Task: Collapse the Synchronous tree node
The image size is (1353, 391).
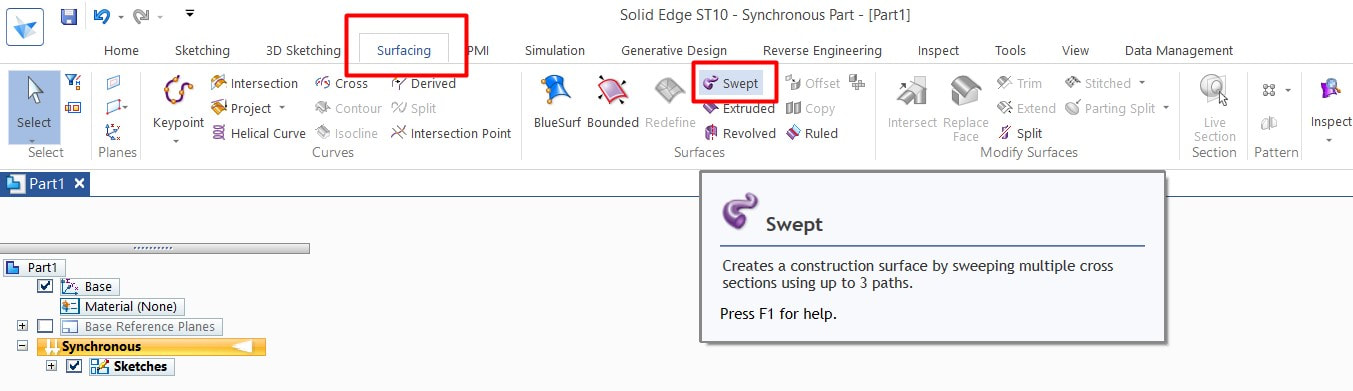Action: click(x=22, y=346)
